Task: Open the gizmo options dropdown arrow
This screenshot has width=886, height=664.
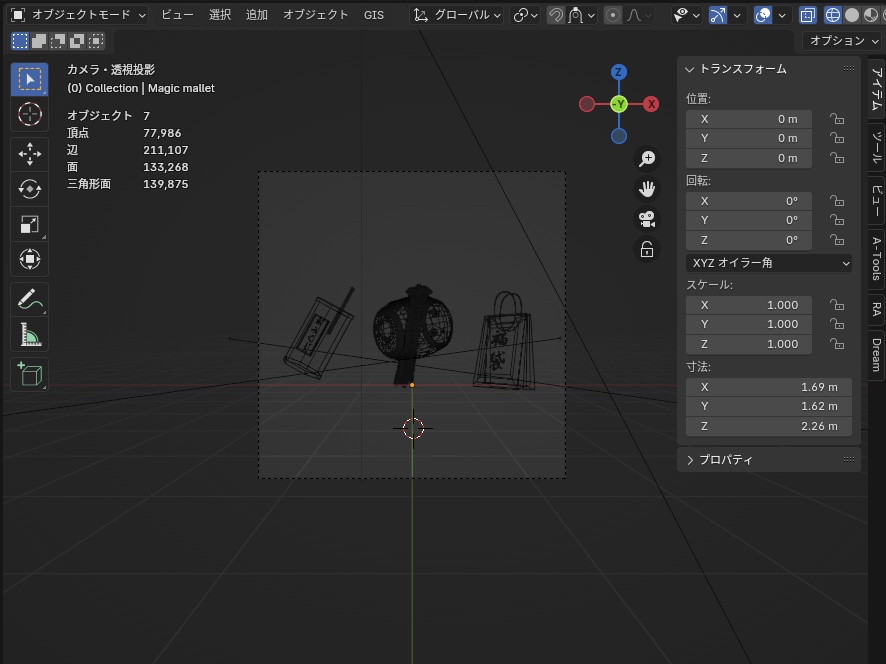Action: pos(737,15)
